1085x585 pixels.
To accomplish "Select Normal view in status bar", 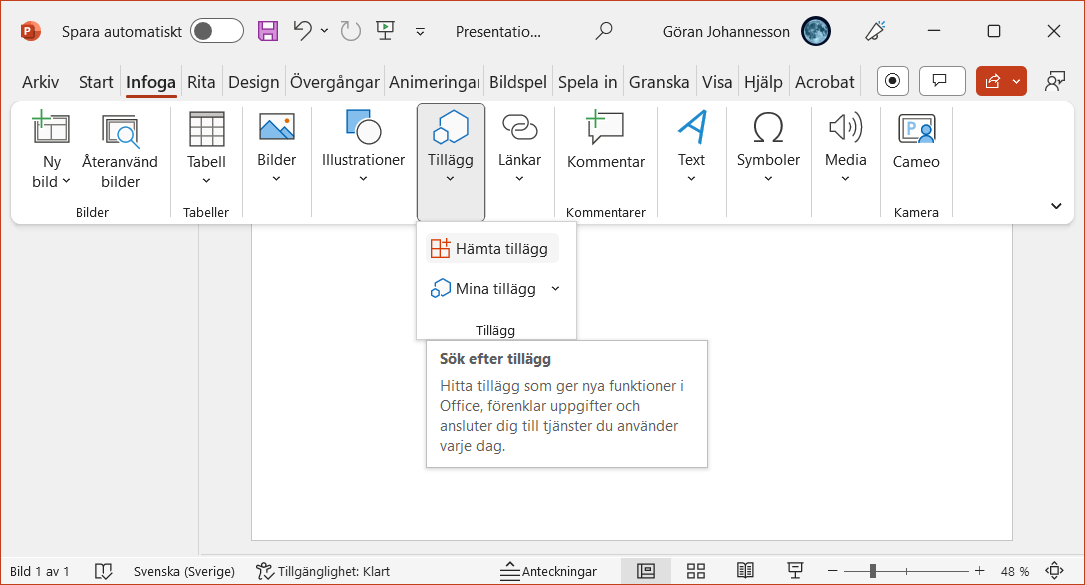I will click(646, 571).
